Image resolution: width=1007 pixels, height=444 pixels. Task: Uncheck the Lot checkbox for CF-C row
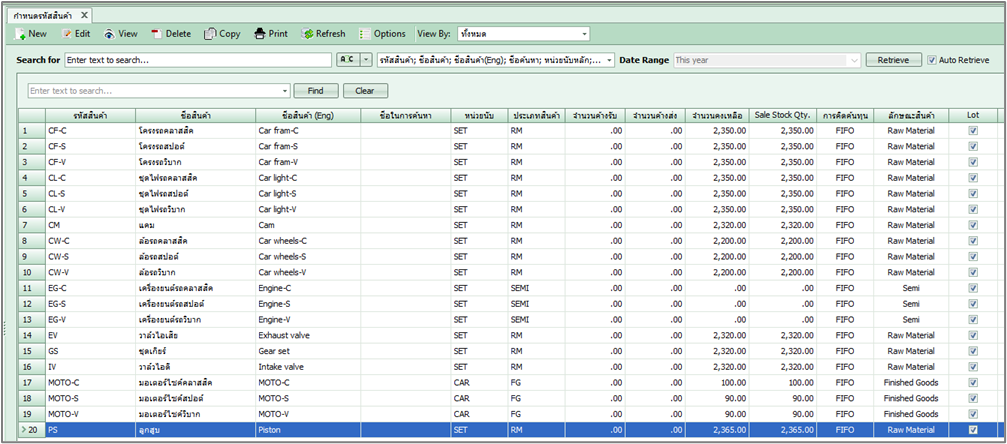tap(972, 130)
